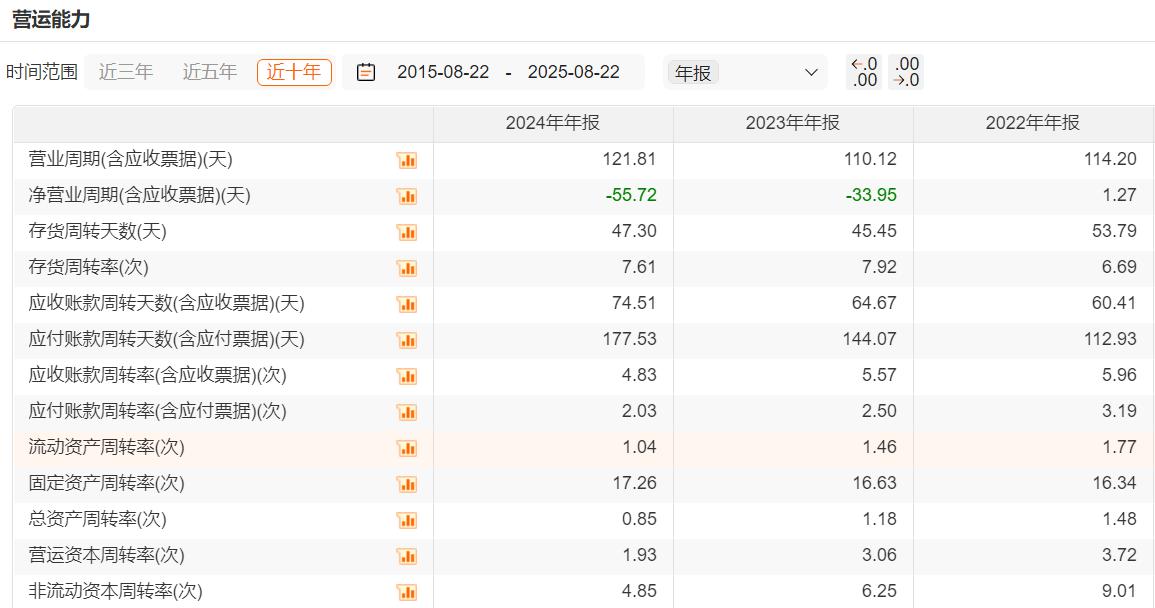Image resolution: width=1155 pixels, height=608 pixels.
Task: Select 固定资产周转率(次) row label
Action: 106,483
